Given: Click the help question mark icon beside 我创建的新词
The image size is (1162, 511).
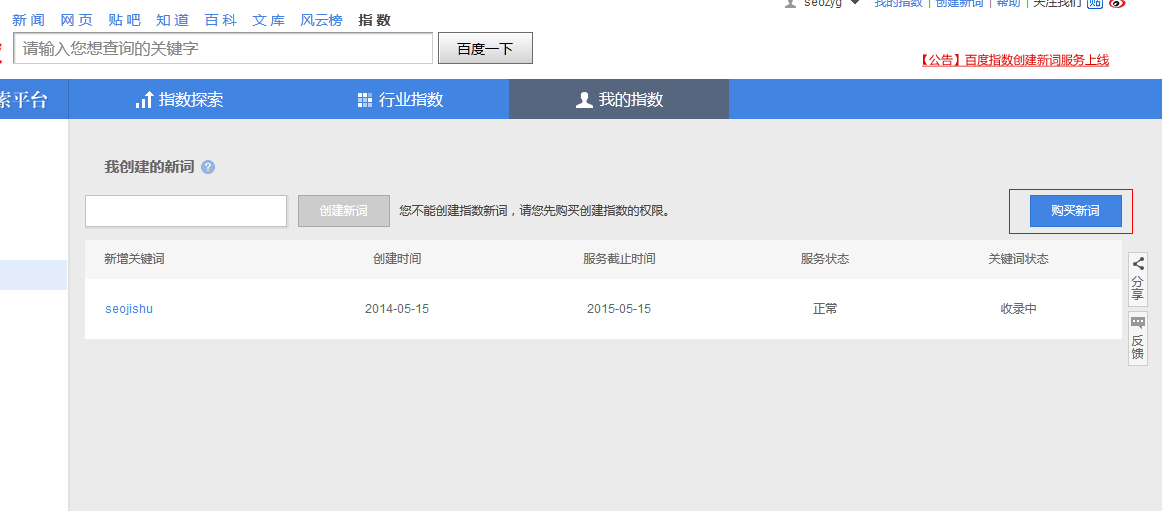Looking at the screenshot, I should coord(208,167).
